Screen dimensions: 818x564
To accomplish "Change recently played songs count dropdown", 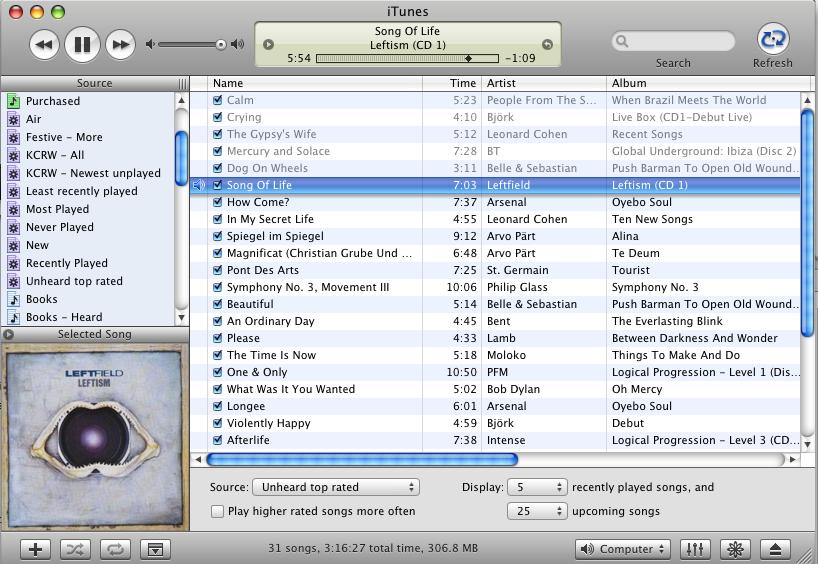I will pyautogui.click(x=537, y=487).
